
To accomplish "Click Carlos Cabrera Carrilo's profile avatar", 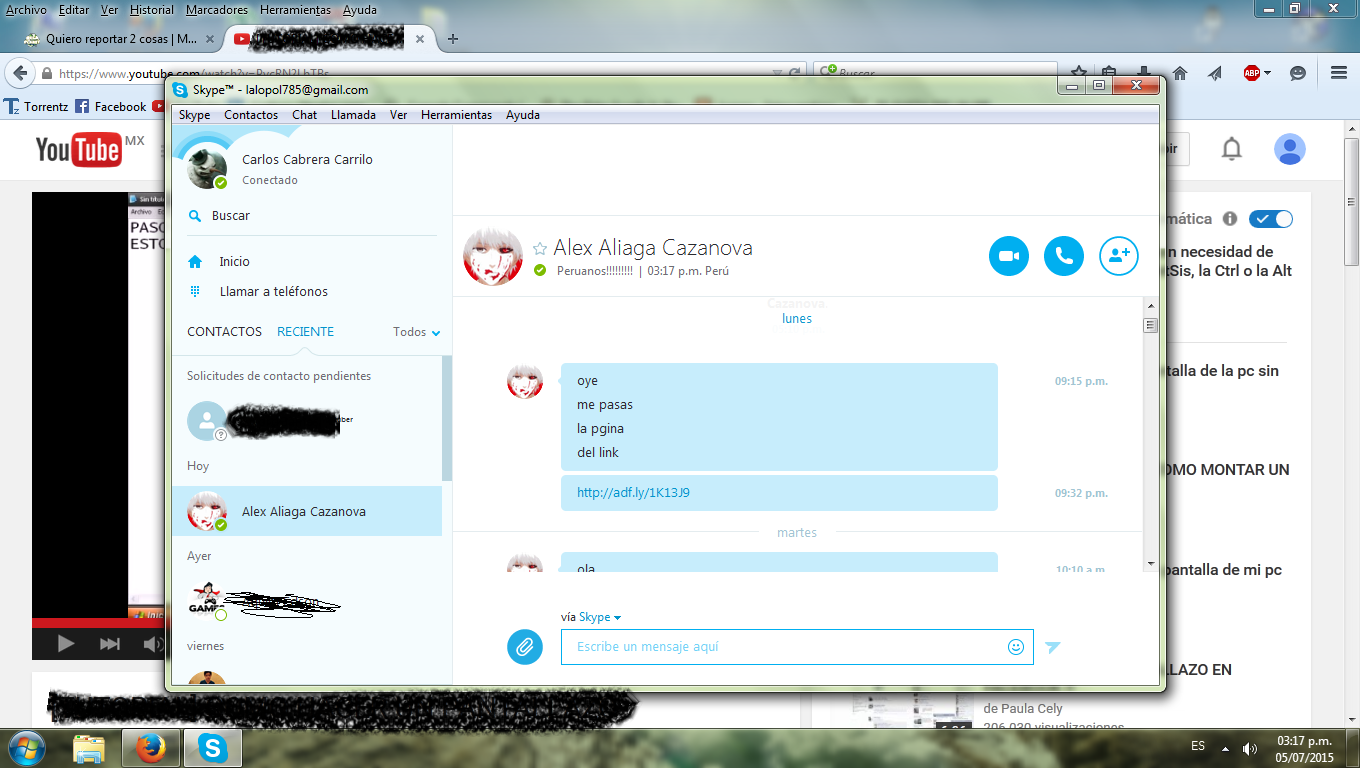I will click(207, 168).
